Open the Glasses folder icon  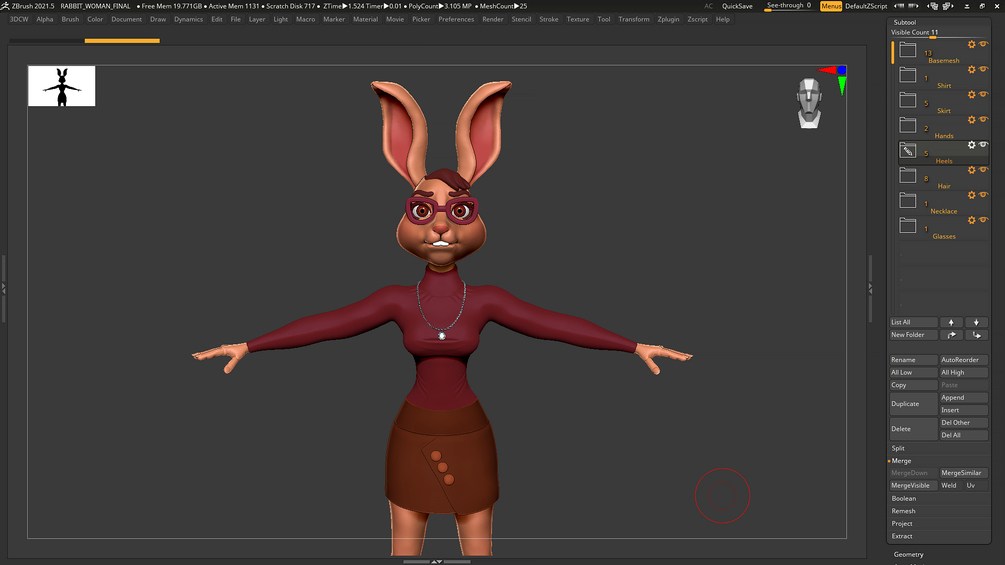click(x=907, y=225)
